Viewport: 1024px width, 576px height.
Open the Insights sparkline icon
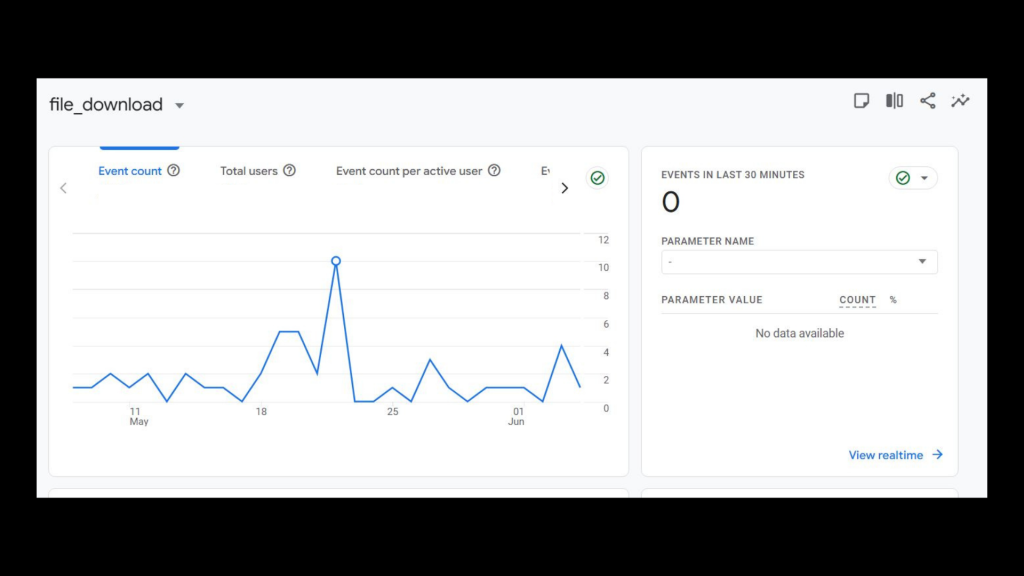pyautogui.click(x=960, y=101)
